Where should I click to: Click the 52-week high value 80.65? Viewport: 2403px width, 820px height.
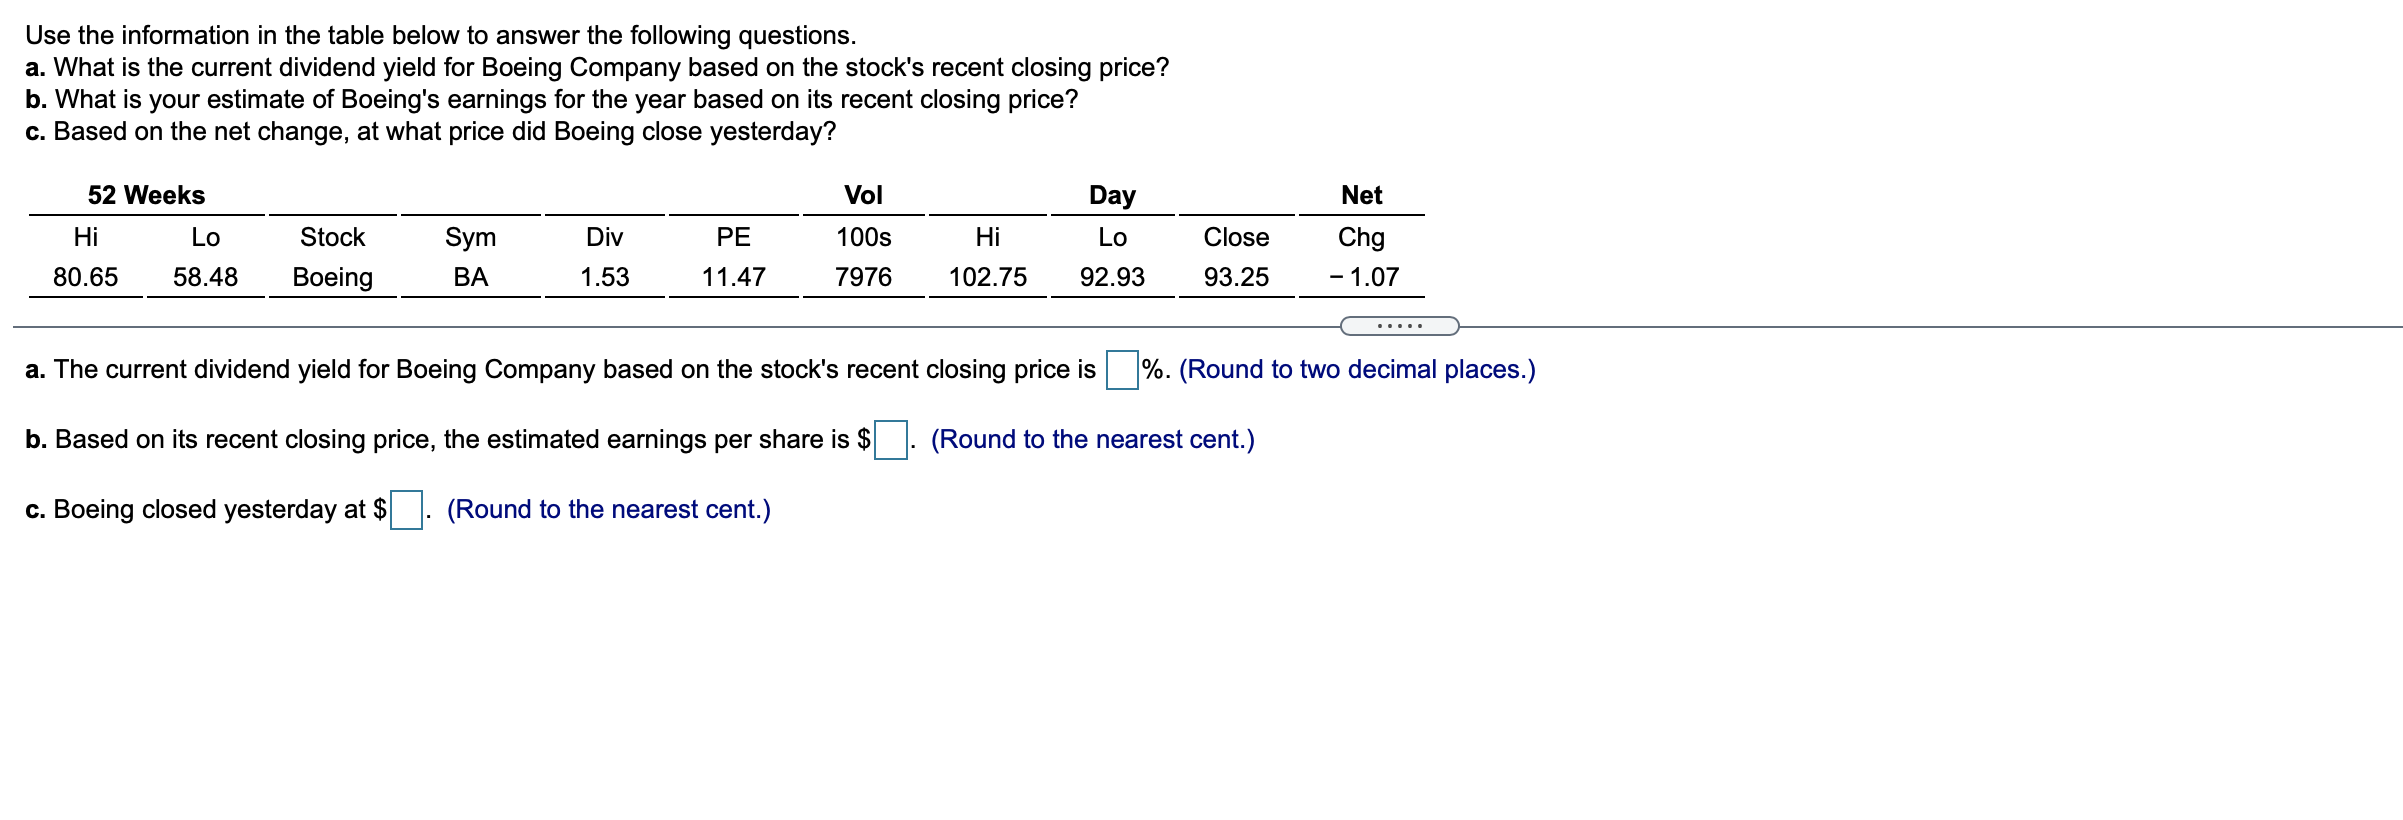(x=86, y=277)
